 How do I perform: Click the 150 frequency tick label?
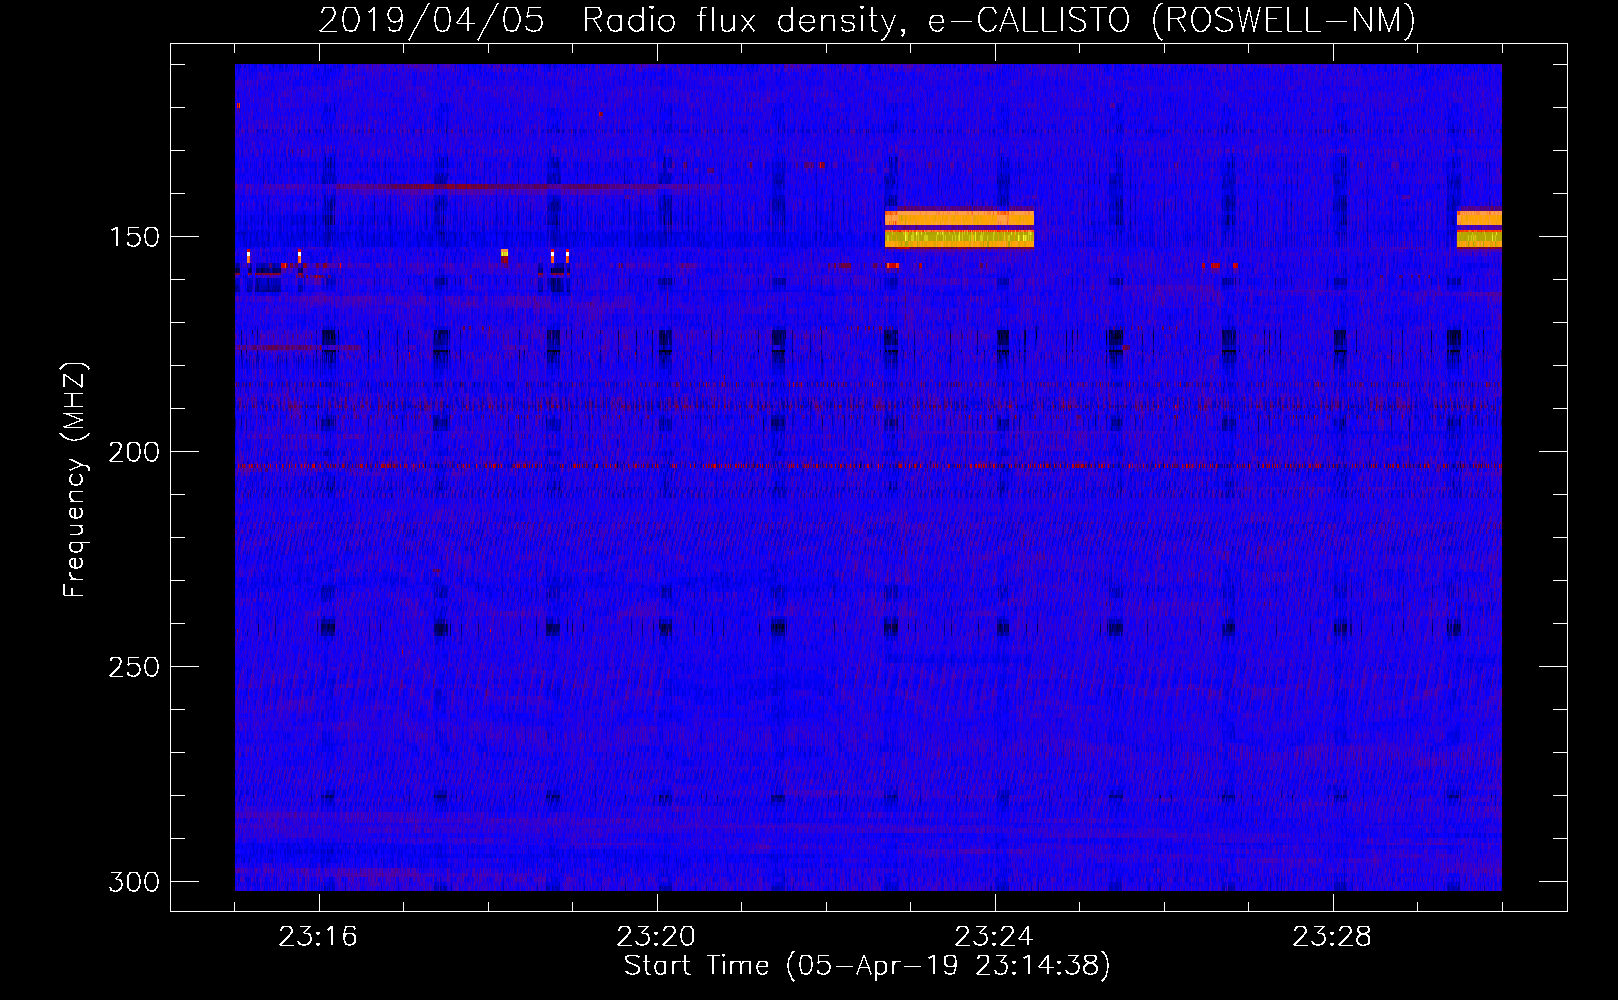coord(134,237)
